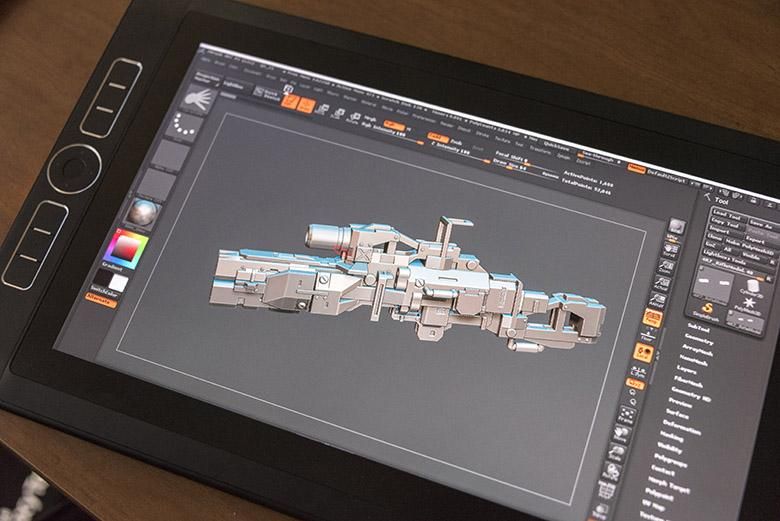Screen dimensions: 780x521
Task: Expand the FiberMesh subpalette
Action: (687, 382)
